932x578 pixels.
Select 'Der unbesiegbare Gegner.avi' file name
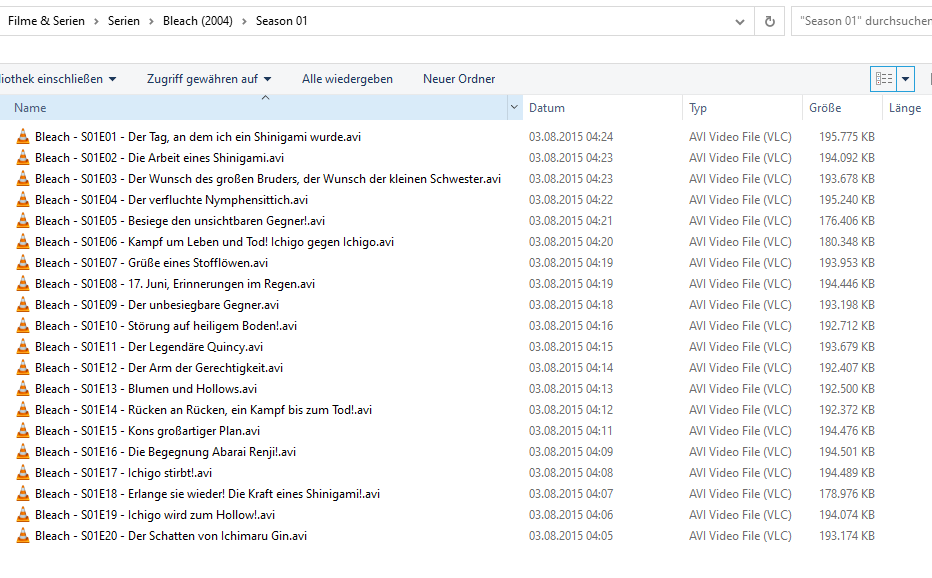pos(203,304)
